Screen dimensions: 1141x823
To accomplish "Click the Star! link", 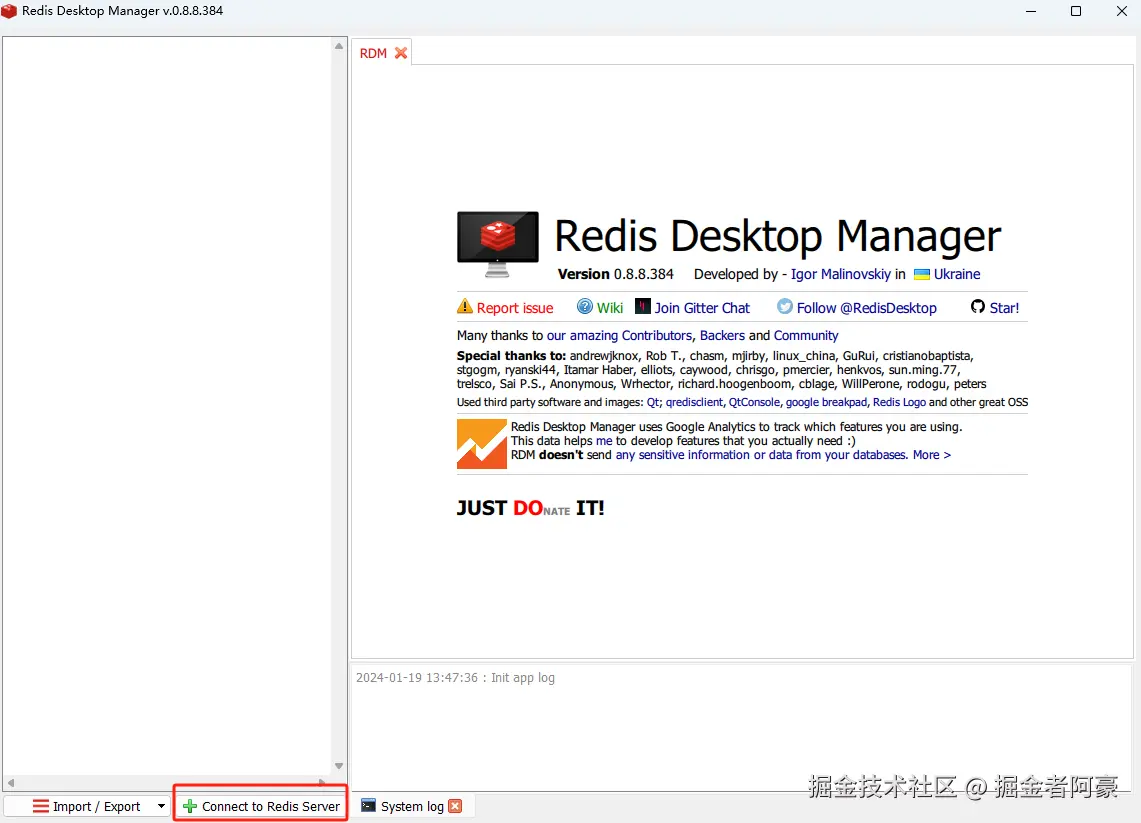I will 1004,308.
